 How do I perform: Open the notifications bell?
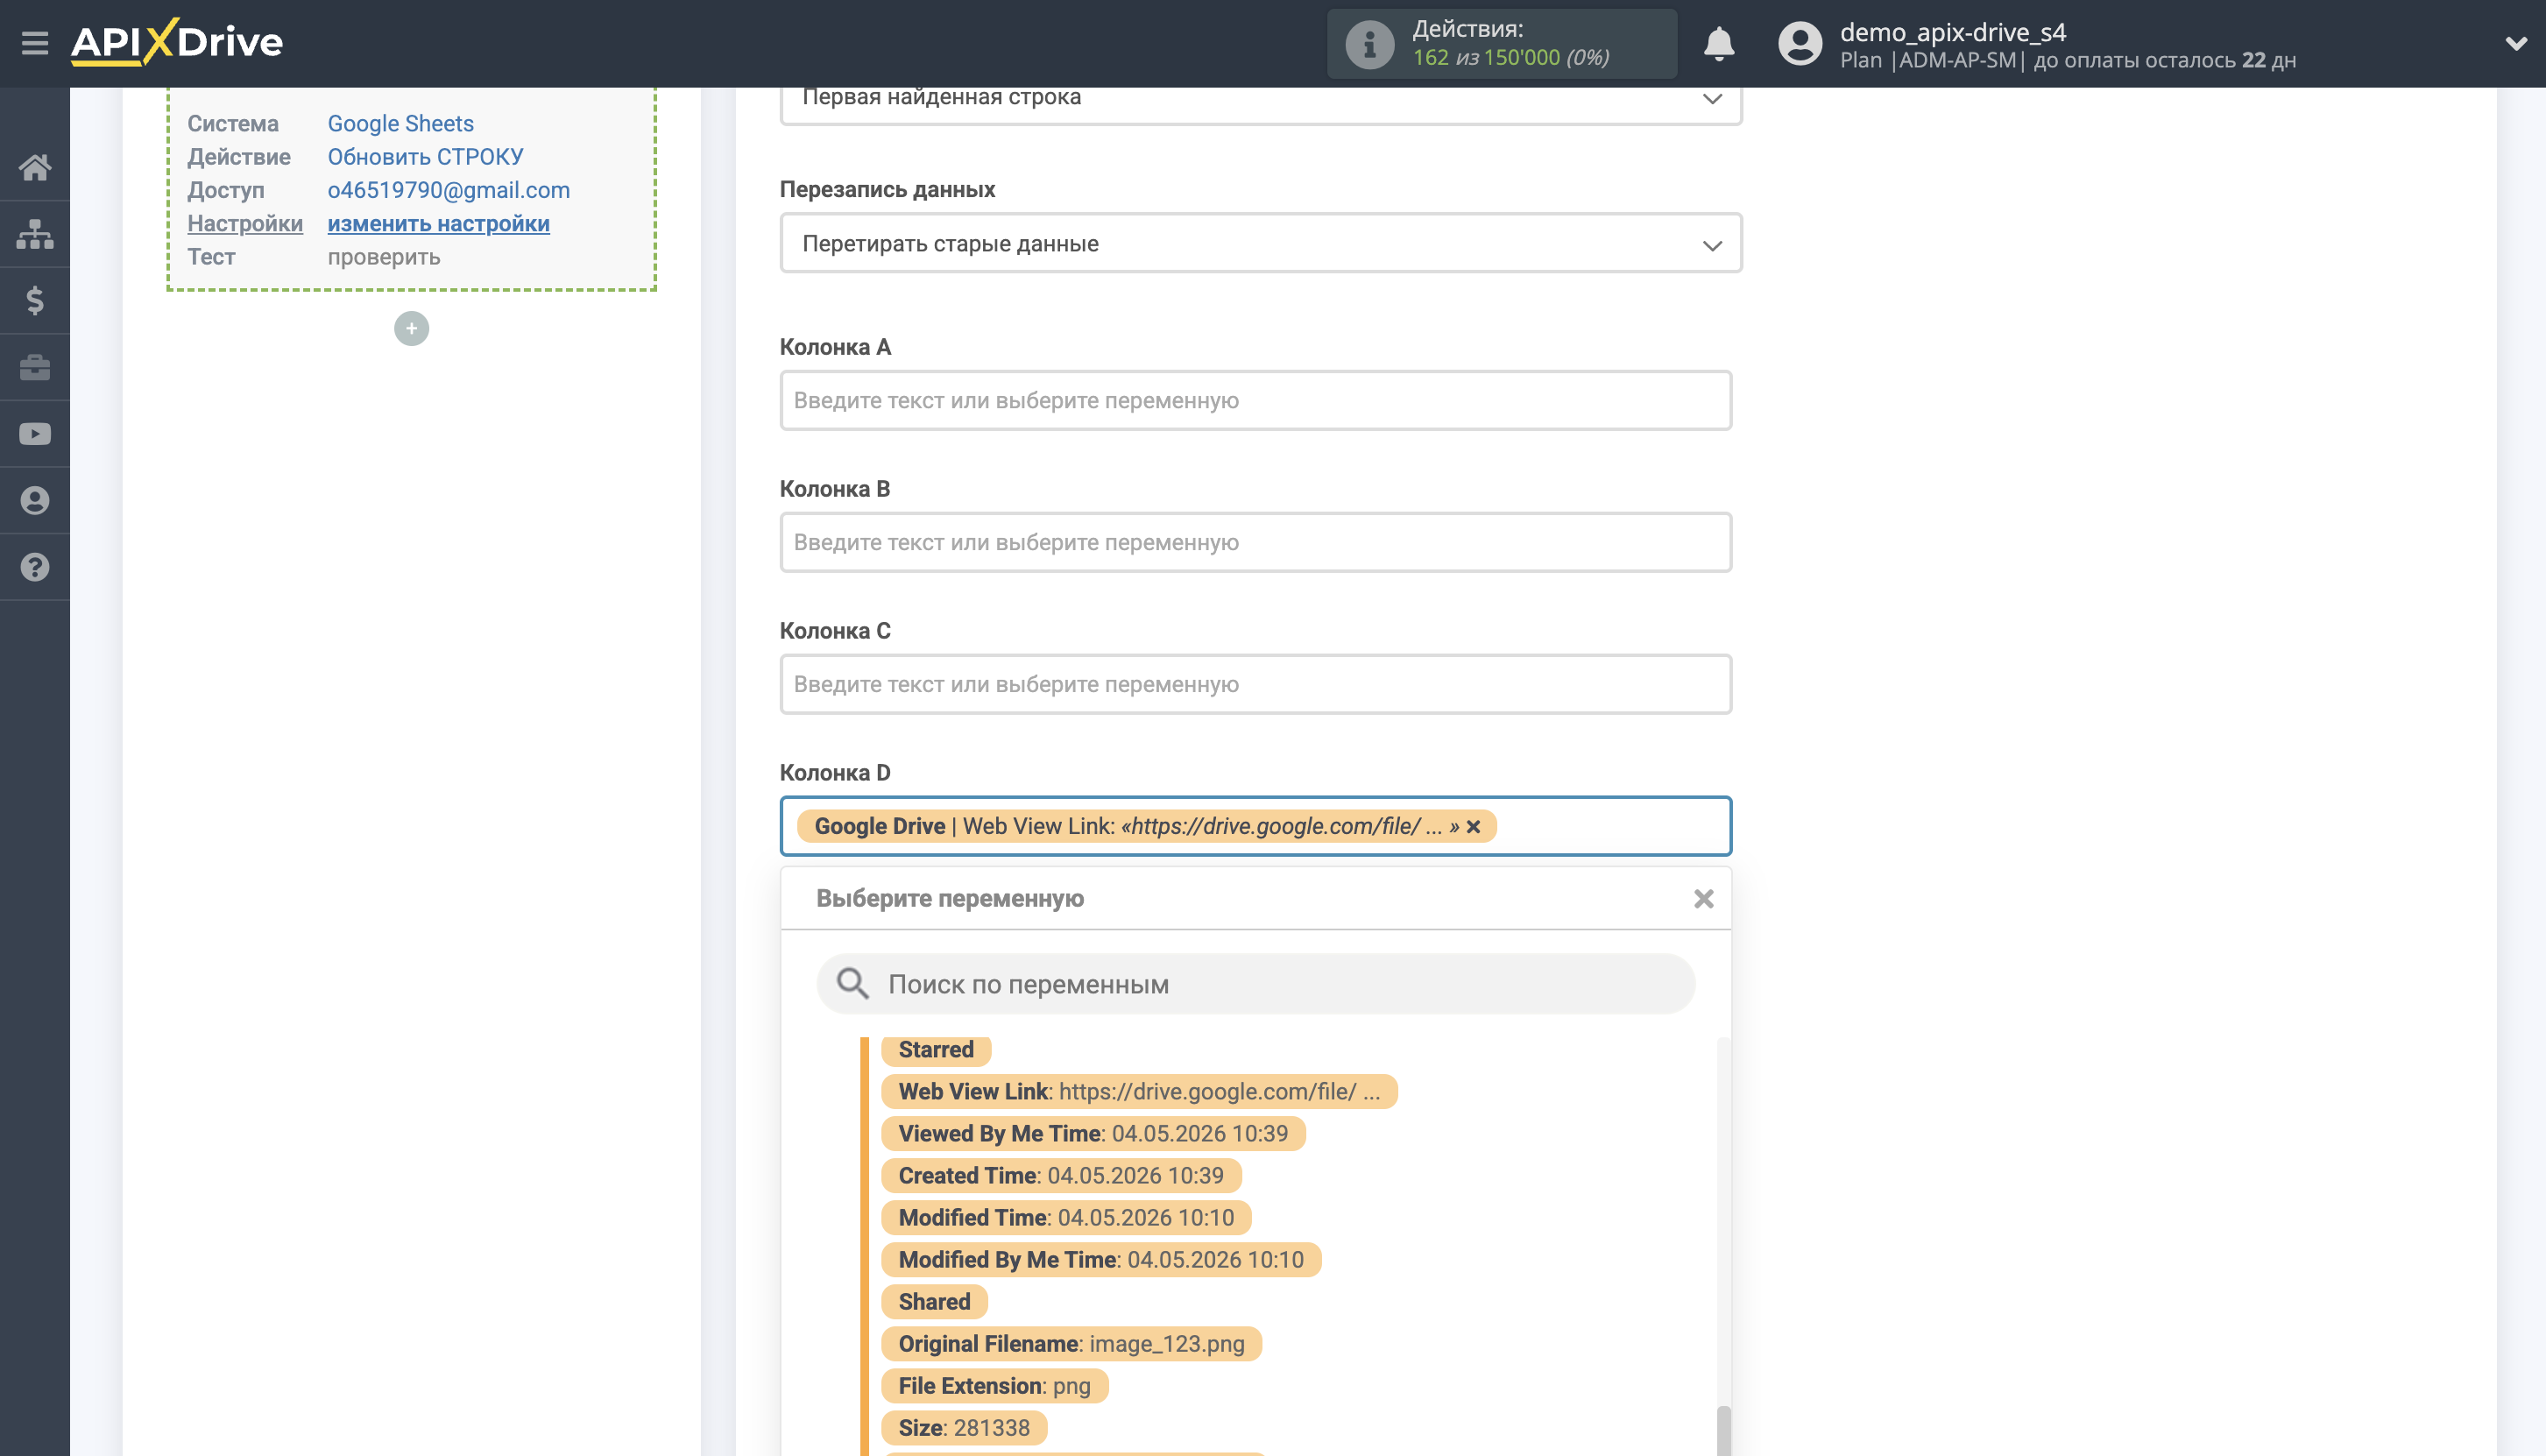click(1719, 44)
